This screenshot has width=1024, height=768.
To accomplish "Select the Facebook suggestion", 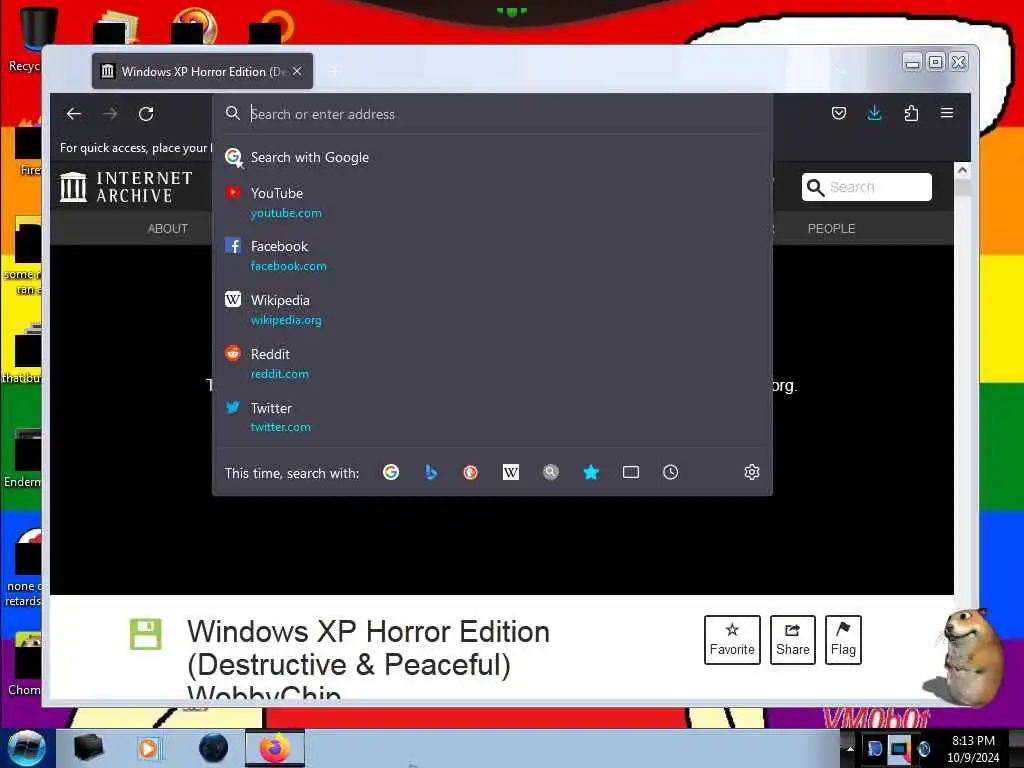I will 492,256.
